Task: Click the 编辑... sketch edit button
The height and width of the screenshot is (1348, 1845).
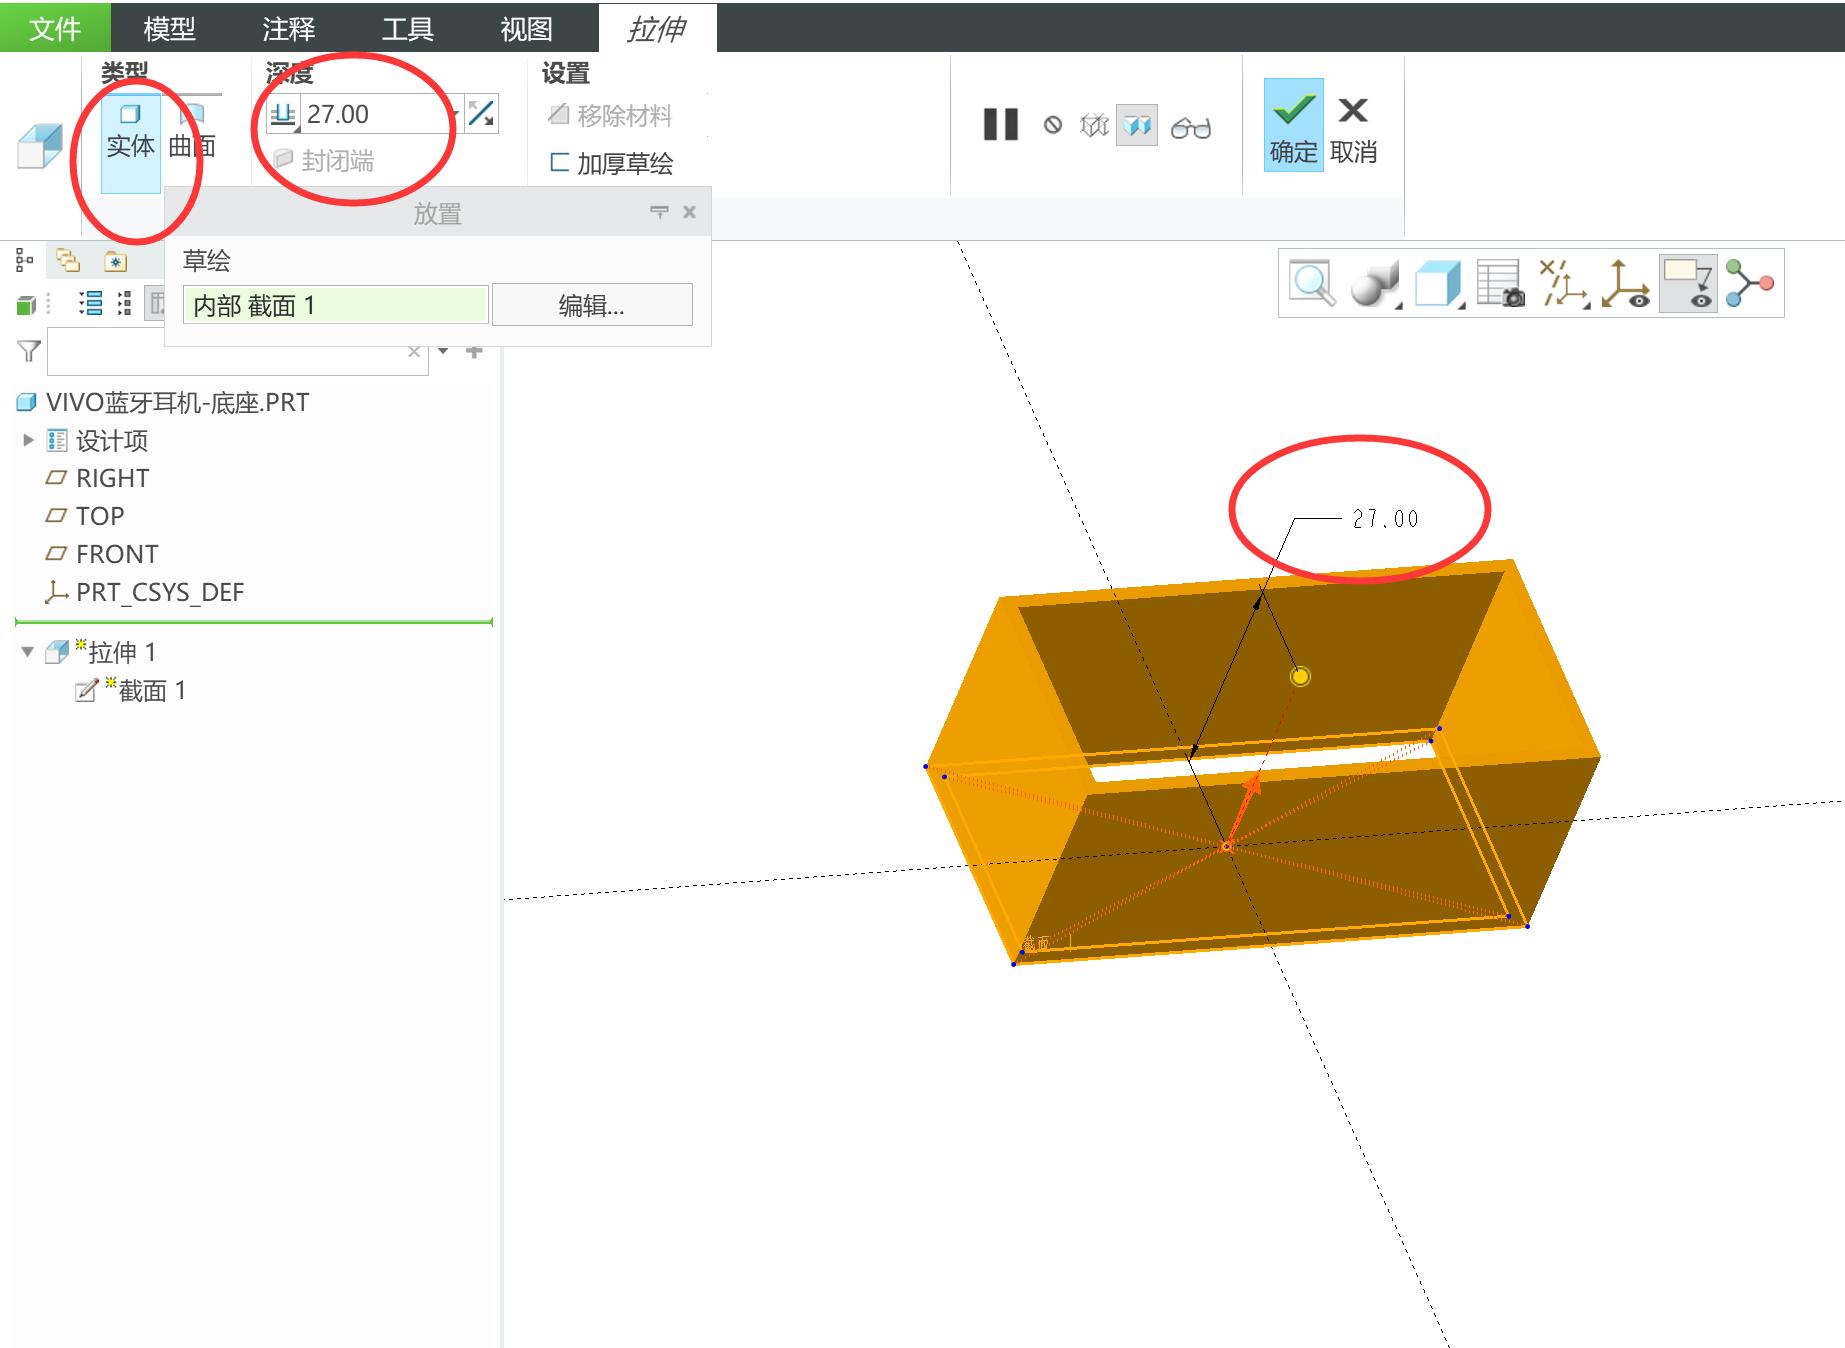Action: [x=592, y=305]
